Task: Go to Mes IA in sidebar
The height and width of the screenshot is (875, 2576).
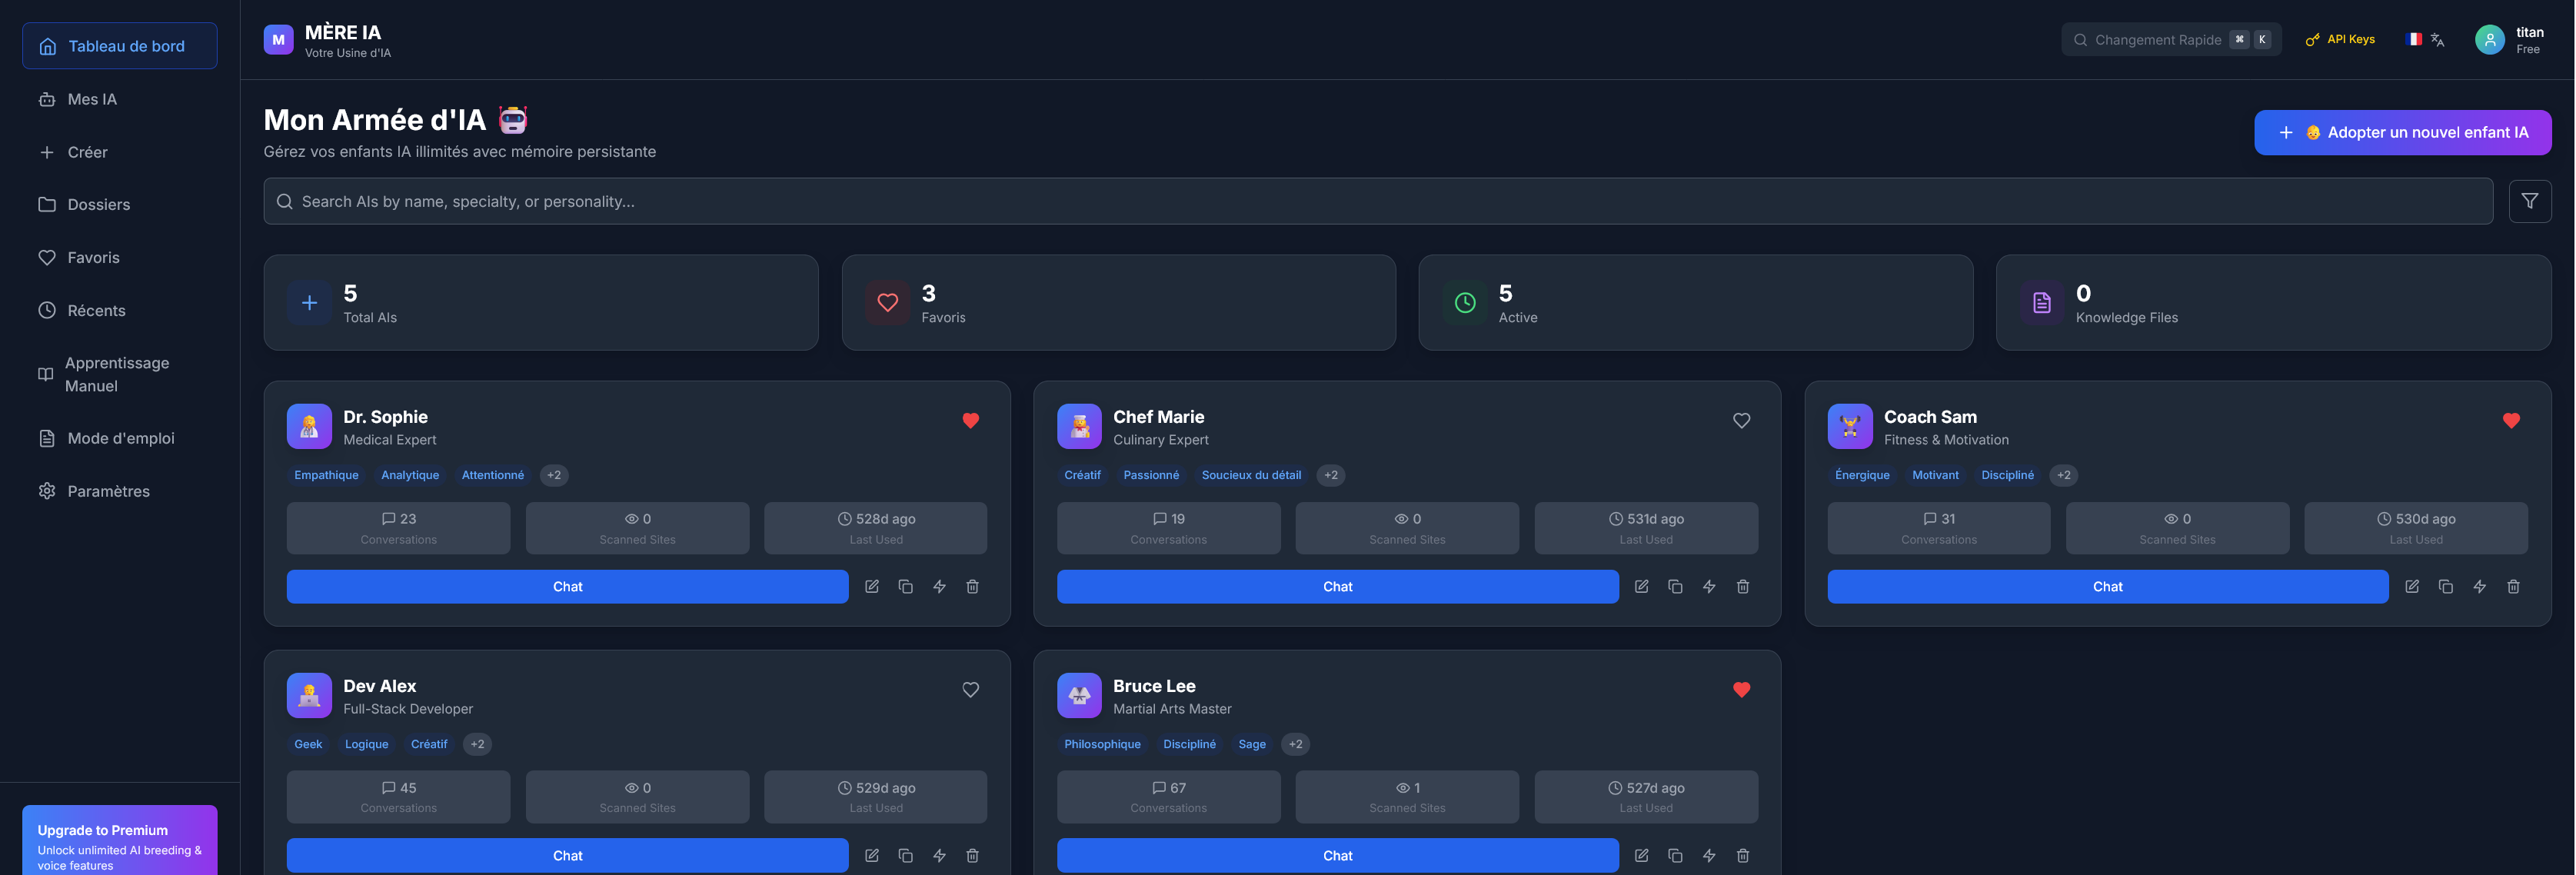Action: point(120,99)
